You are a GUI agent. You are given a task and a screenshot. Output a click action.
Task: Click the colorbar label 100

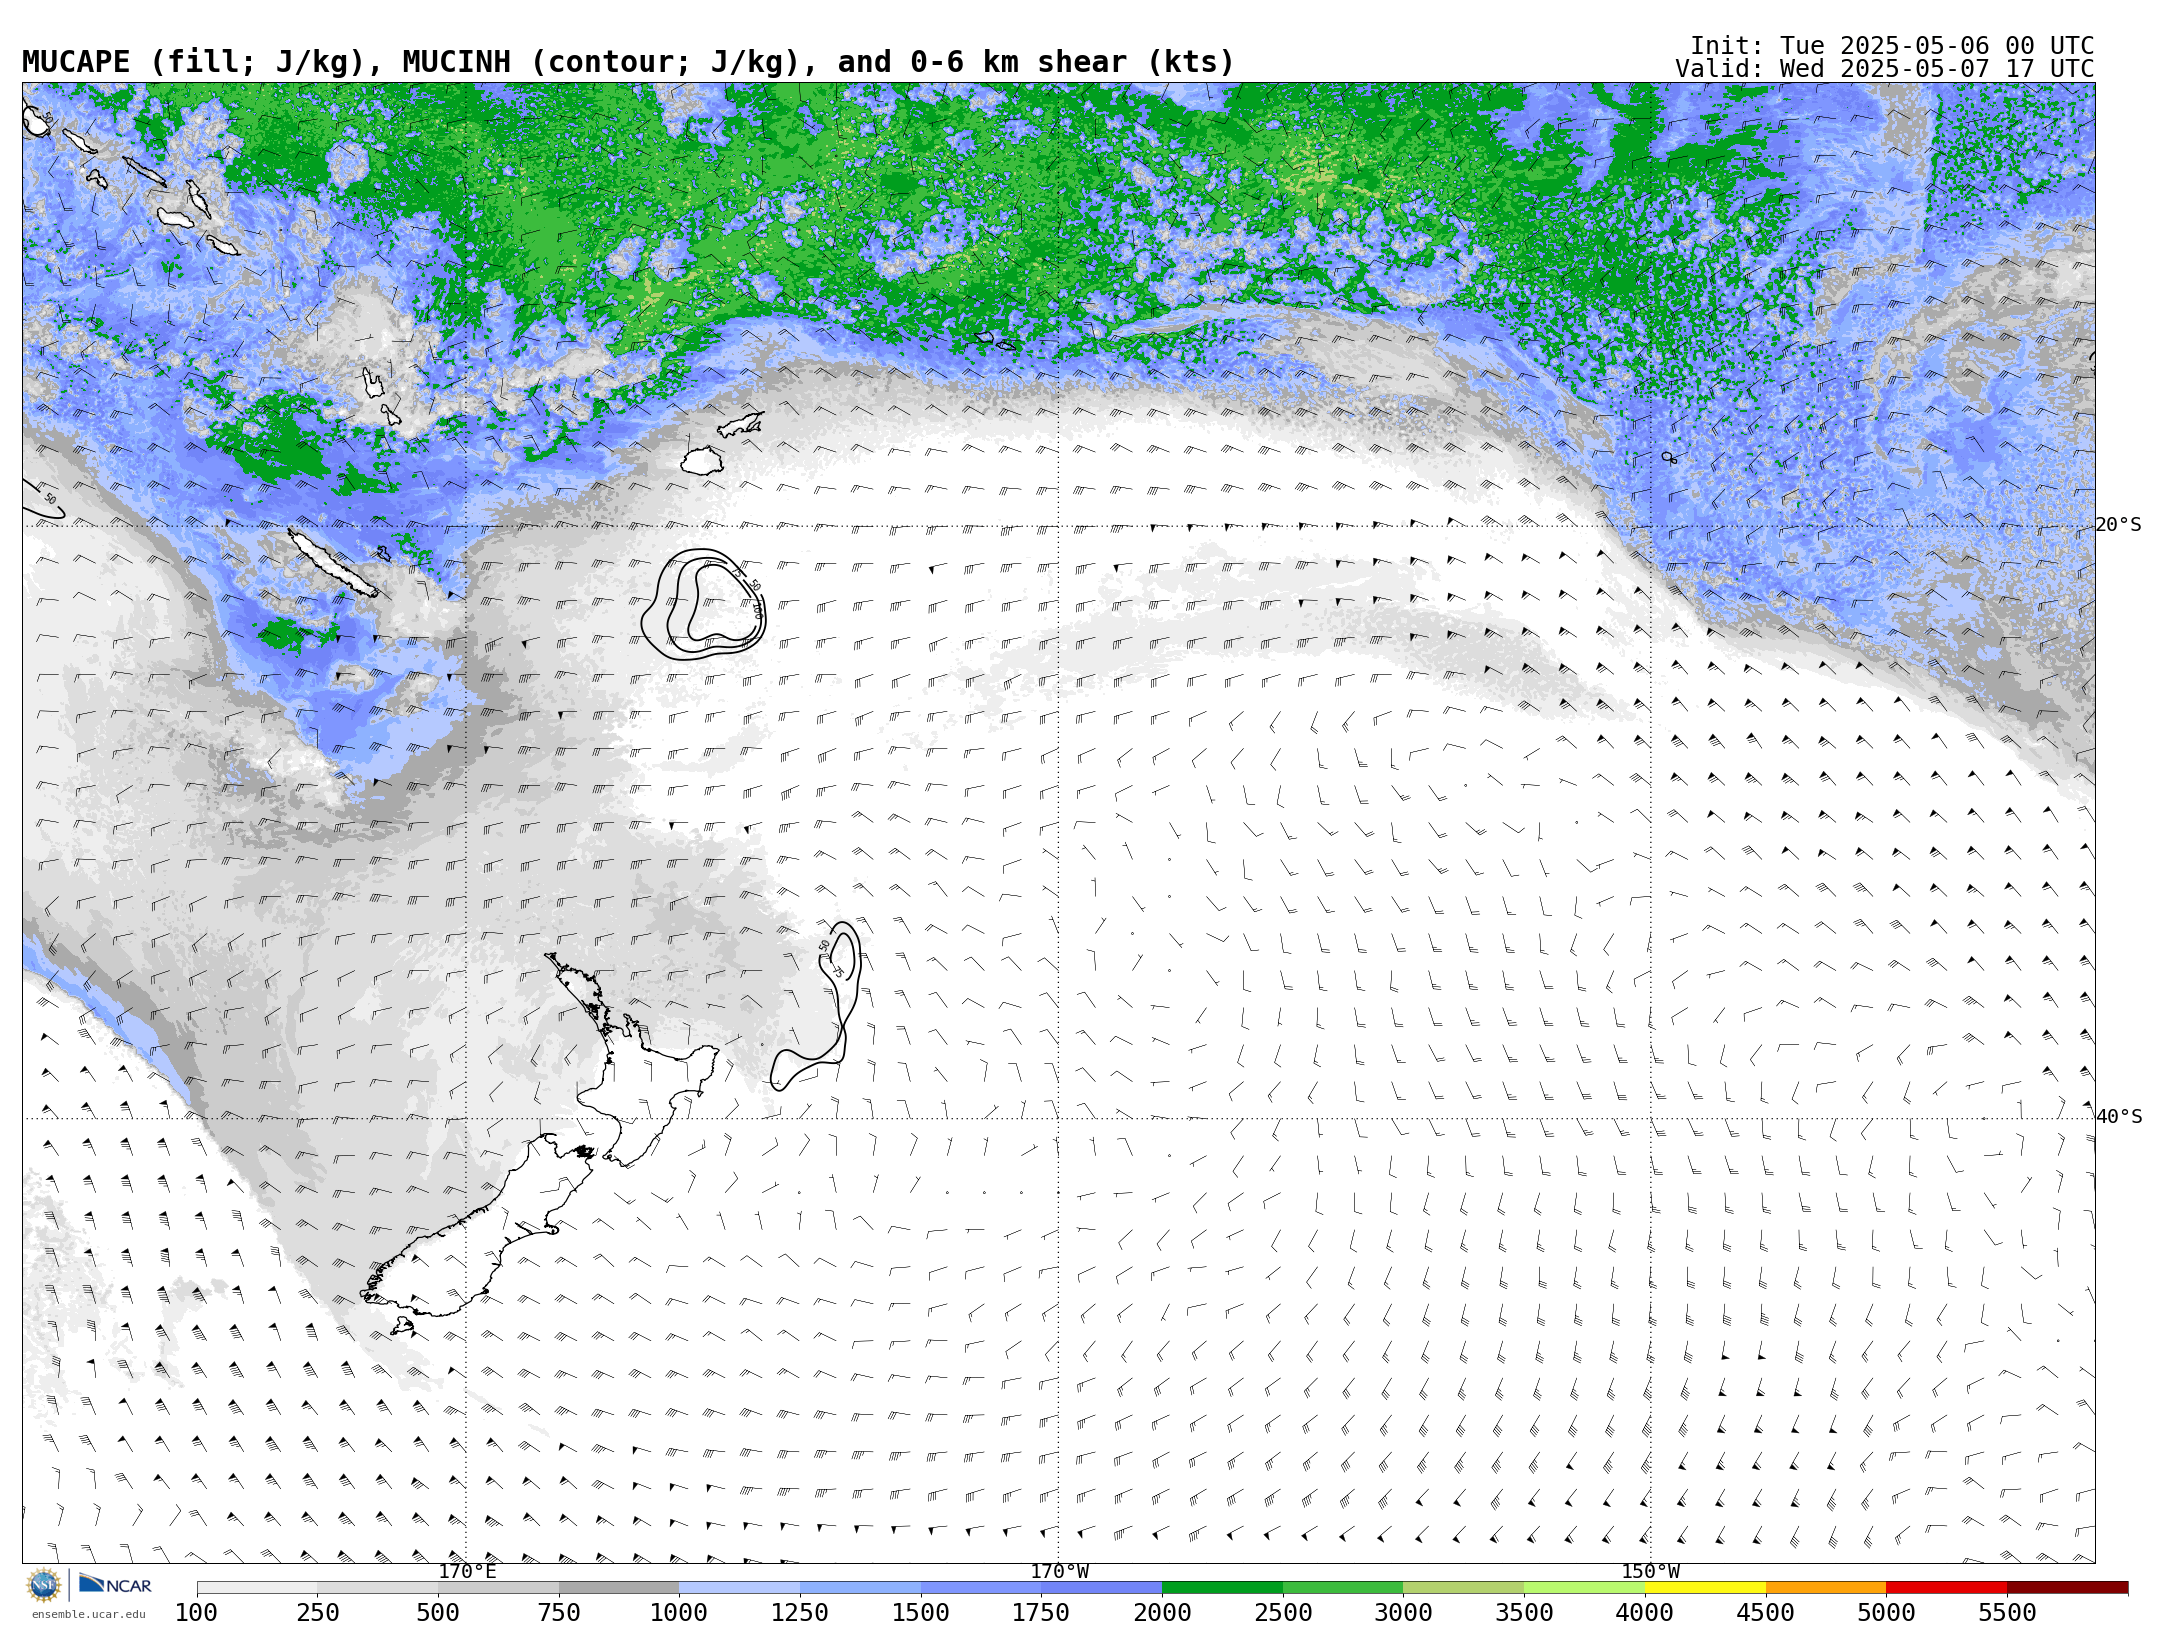point(197,1612)
